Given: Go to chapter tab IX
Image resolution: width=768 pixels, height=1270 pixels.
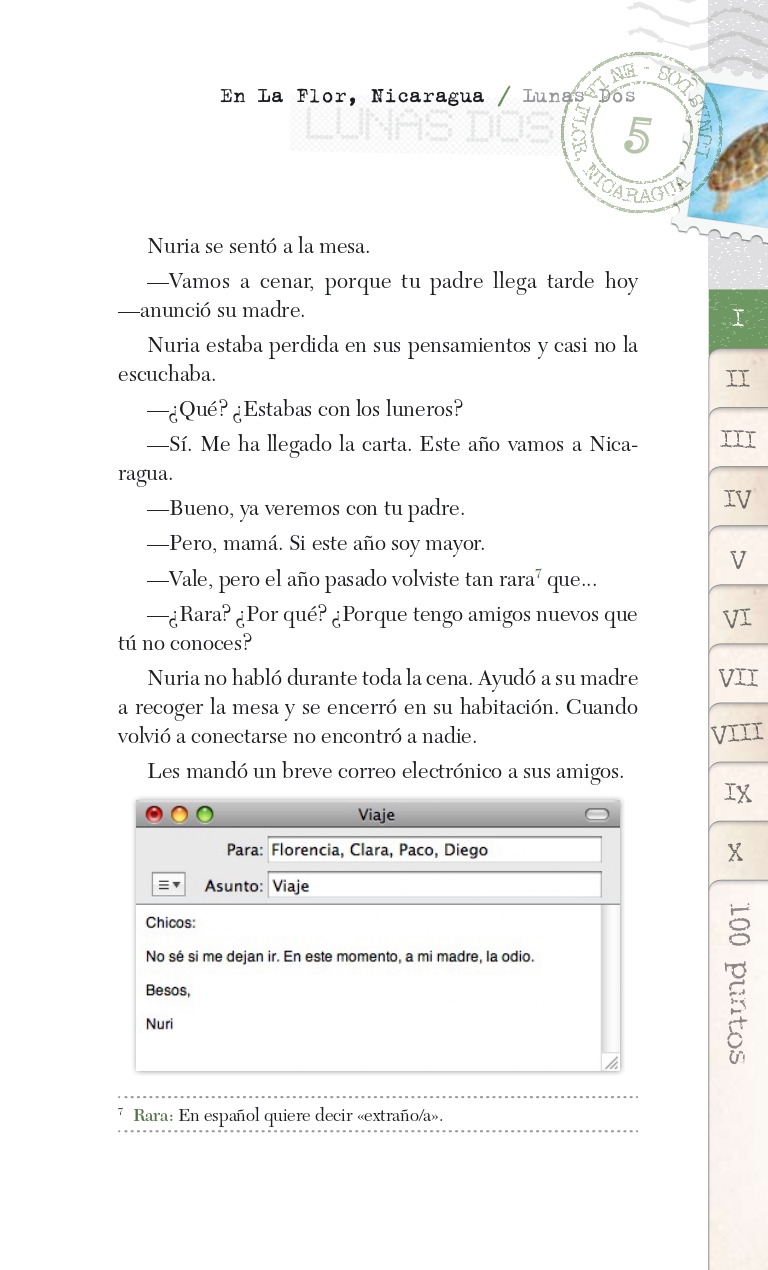Looking at the screenshot, I should tap(738, 794).
